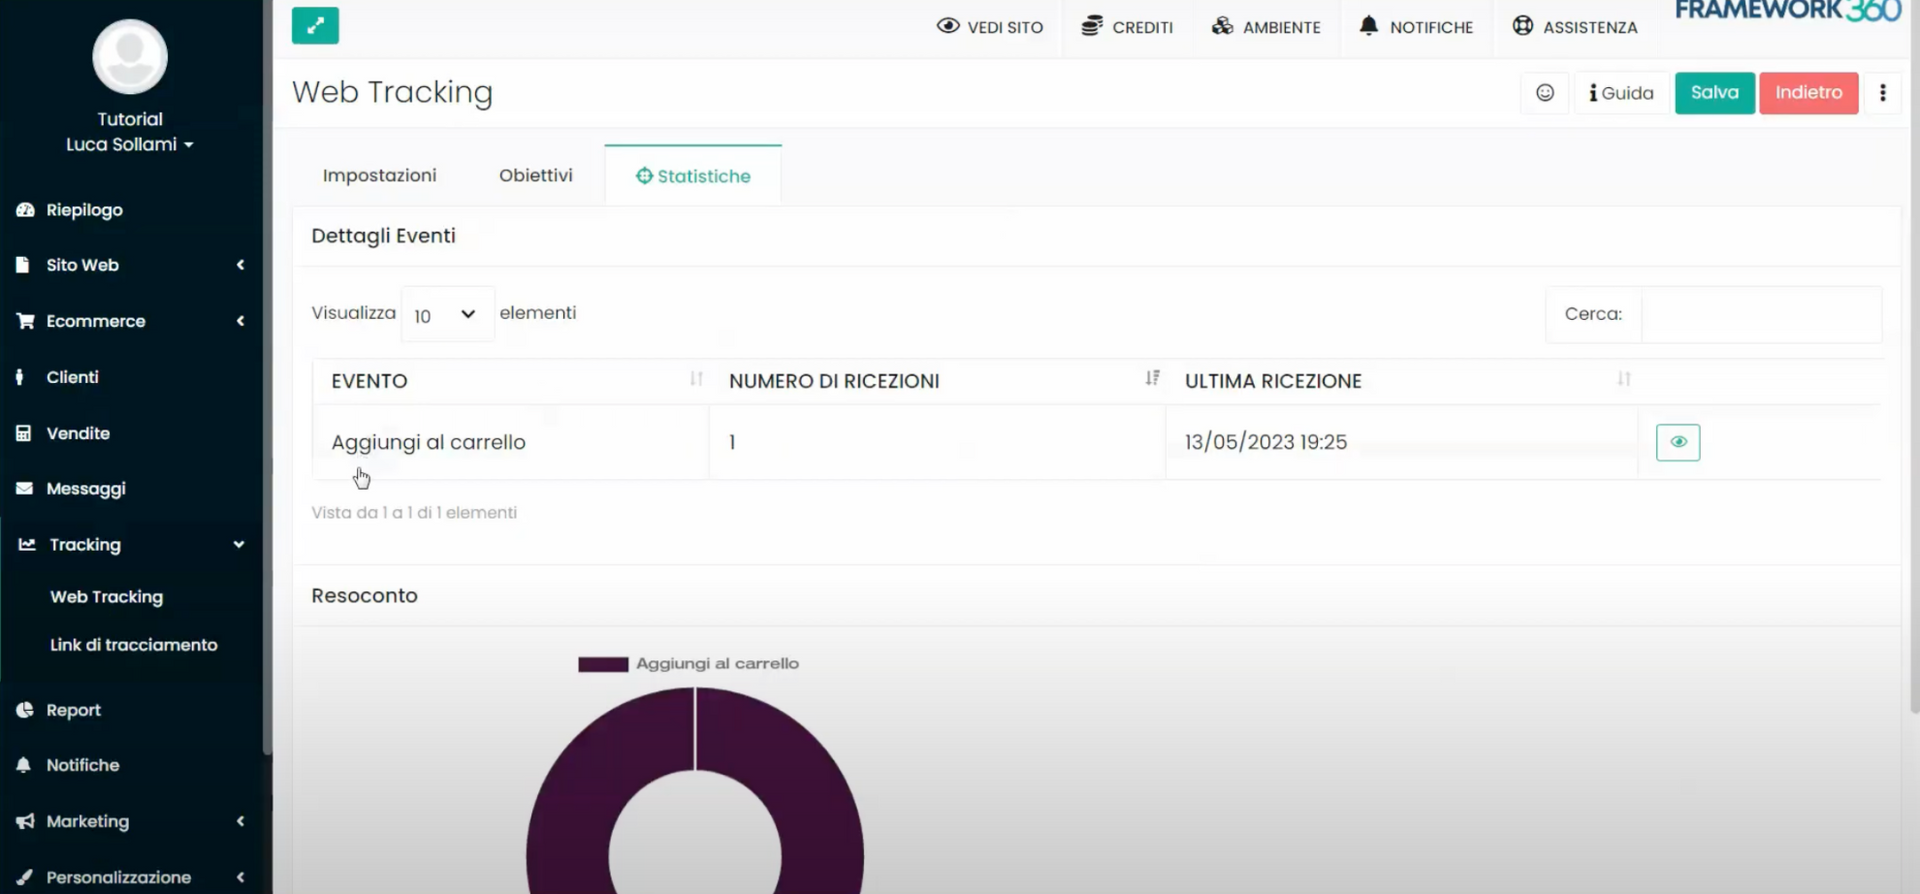The width and height of the screenshot is (1920, 894).
Task: Click the Report menu label
Action: pos(73,710)
